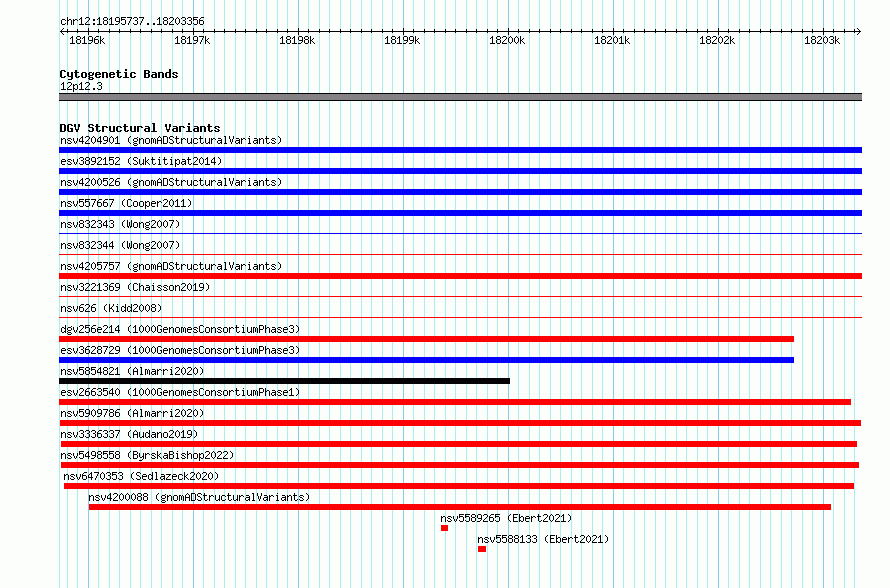Select the blue bar for nsv557667 Cooper2011
The width and height of the screenshot is (890, 588).
tap(460, 213)
